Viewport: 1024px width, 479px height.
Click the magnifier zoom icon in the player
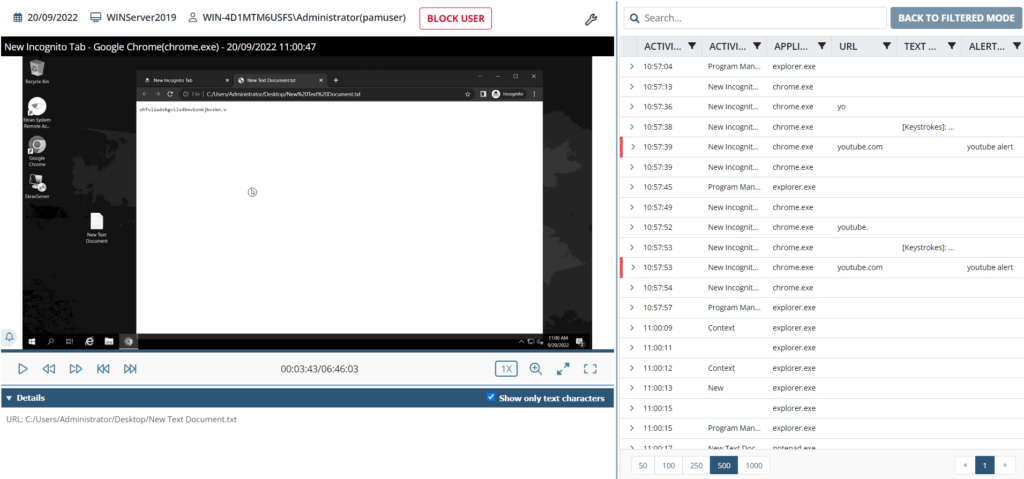click(536, 369)
